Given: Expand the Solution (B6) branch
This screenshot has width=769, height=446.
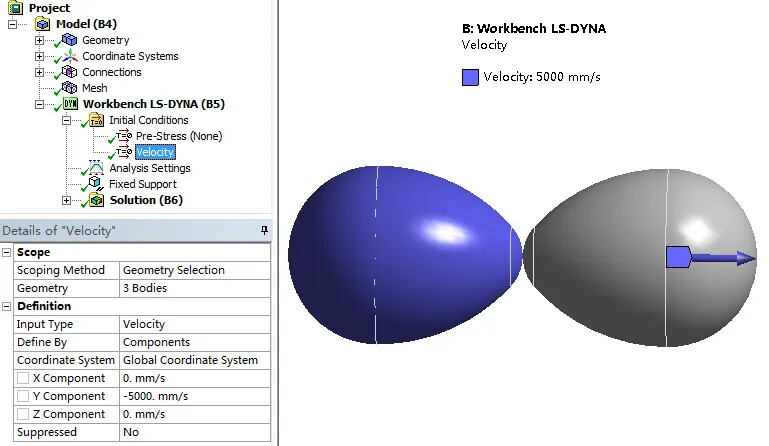Looking at the screenshot, I should pyautogui.click(x=67, y=200).
